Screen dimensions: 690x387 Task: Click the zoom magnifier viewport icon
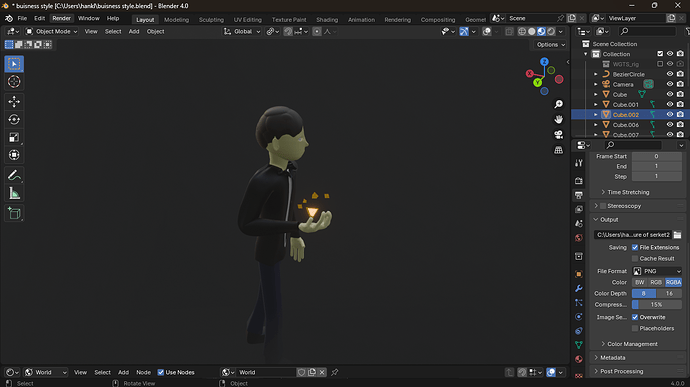coord(558,104)
